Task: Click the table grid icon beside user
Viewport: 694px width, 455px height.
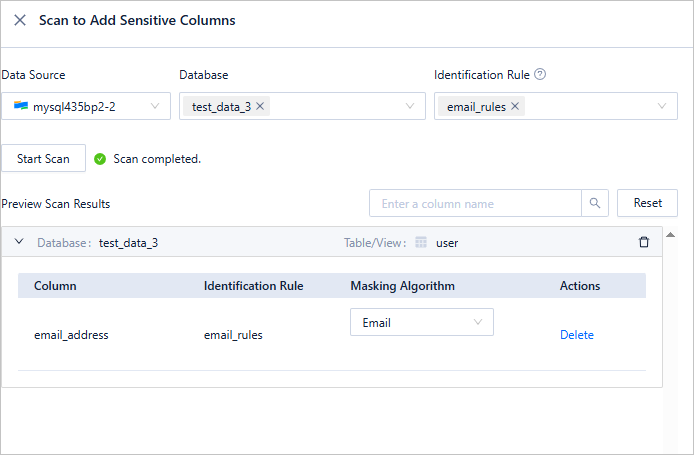Action: click(x=421, y=242)
